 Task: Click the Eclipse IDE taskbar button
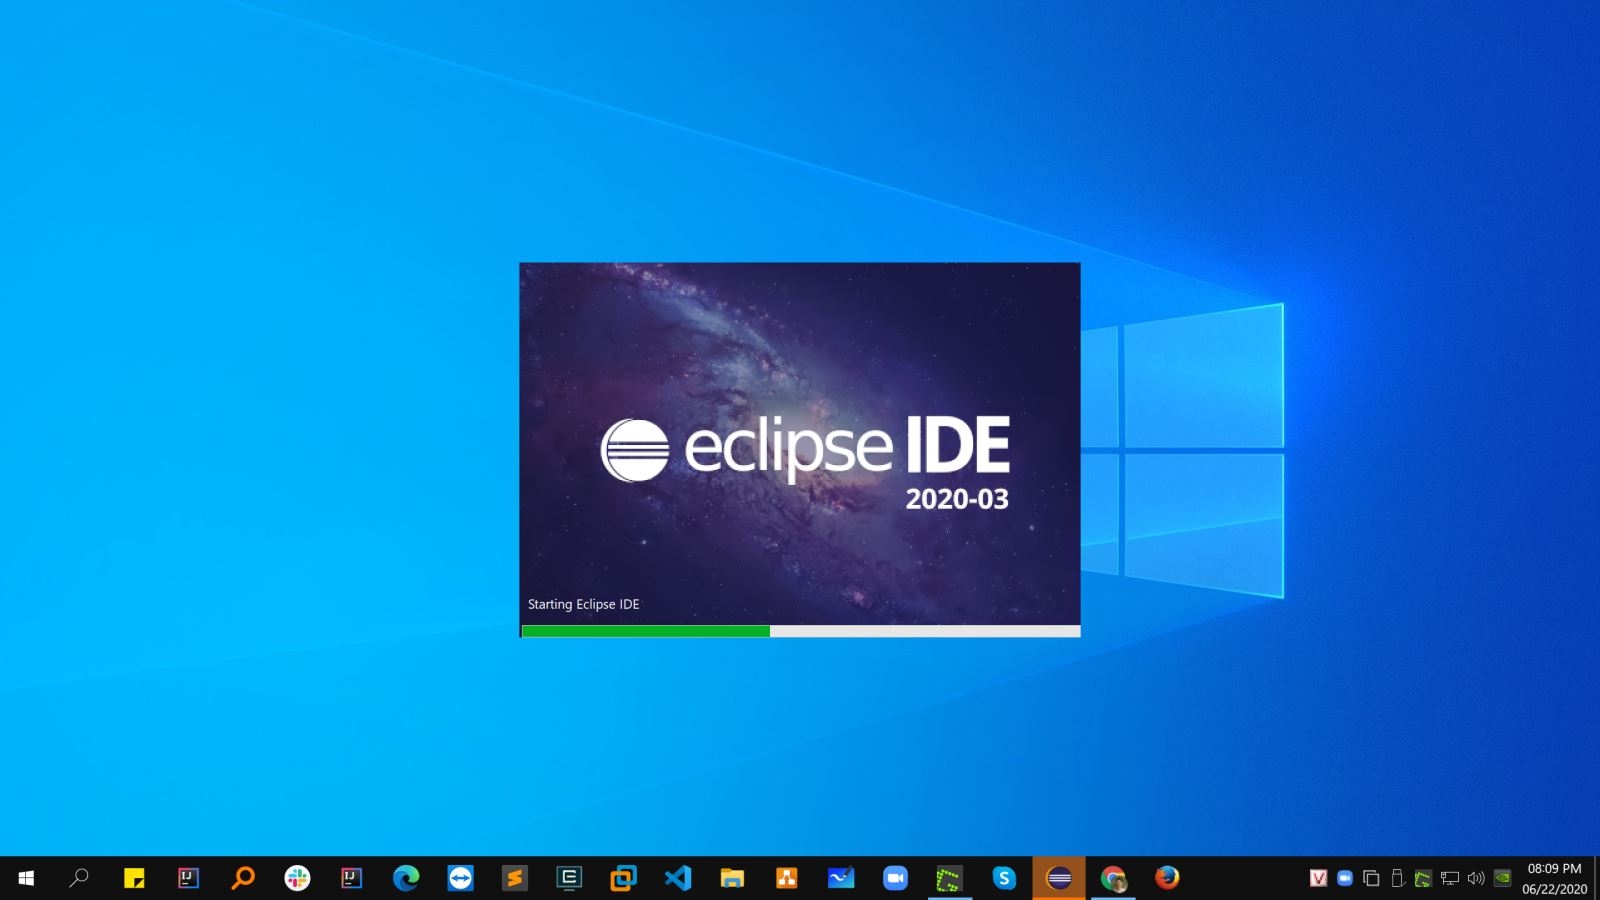(1059, 878)
